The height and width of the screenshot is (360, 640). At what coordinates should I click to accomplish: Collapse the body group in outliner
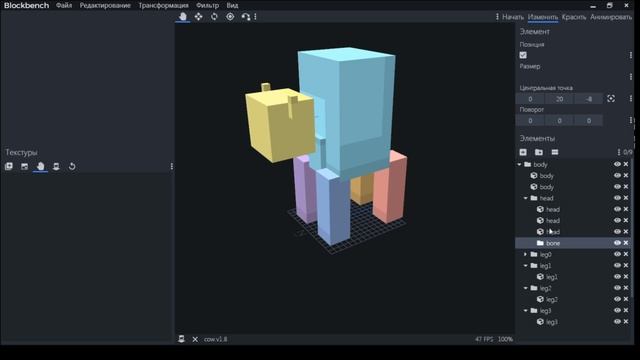point(519,164)
